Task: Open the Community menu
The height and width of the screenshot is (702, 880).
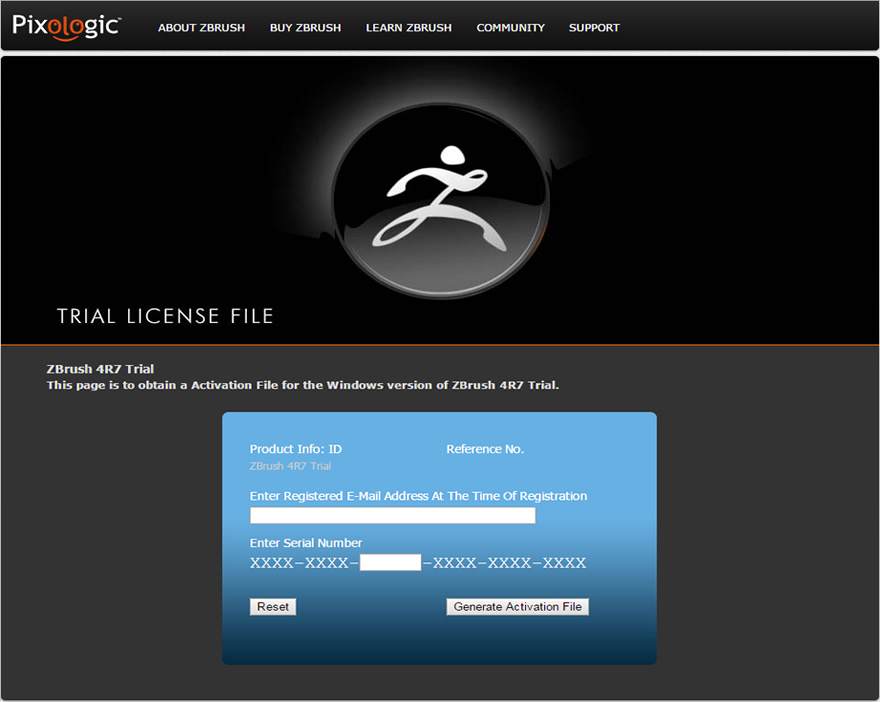Action: (x=511, y=27)
